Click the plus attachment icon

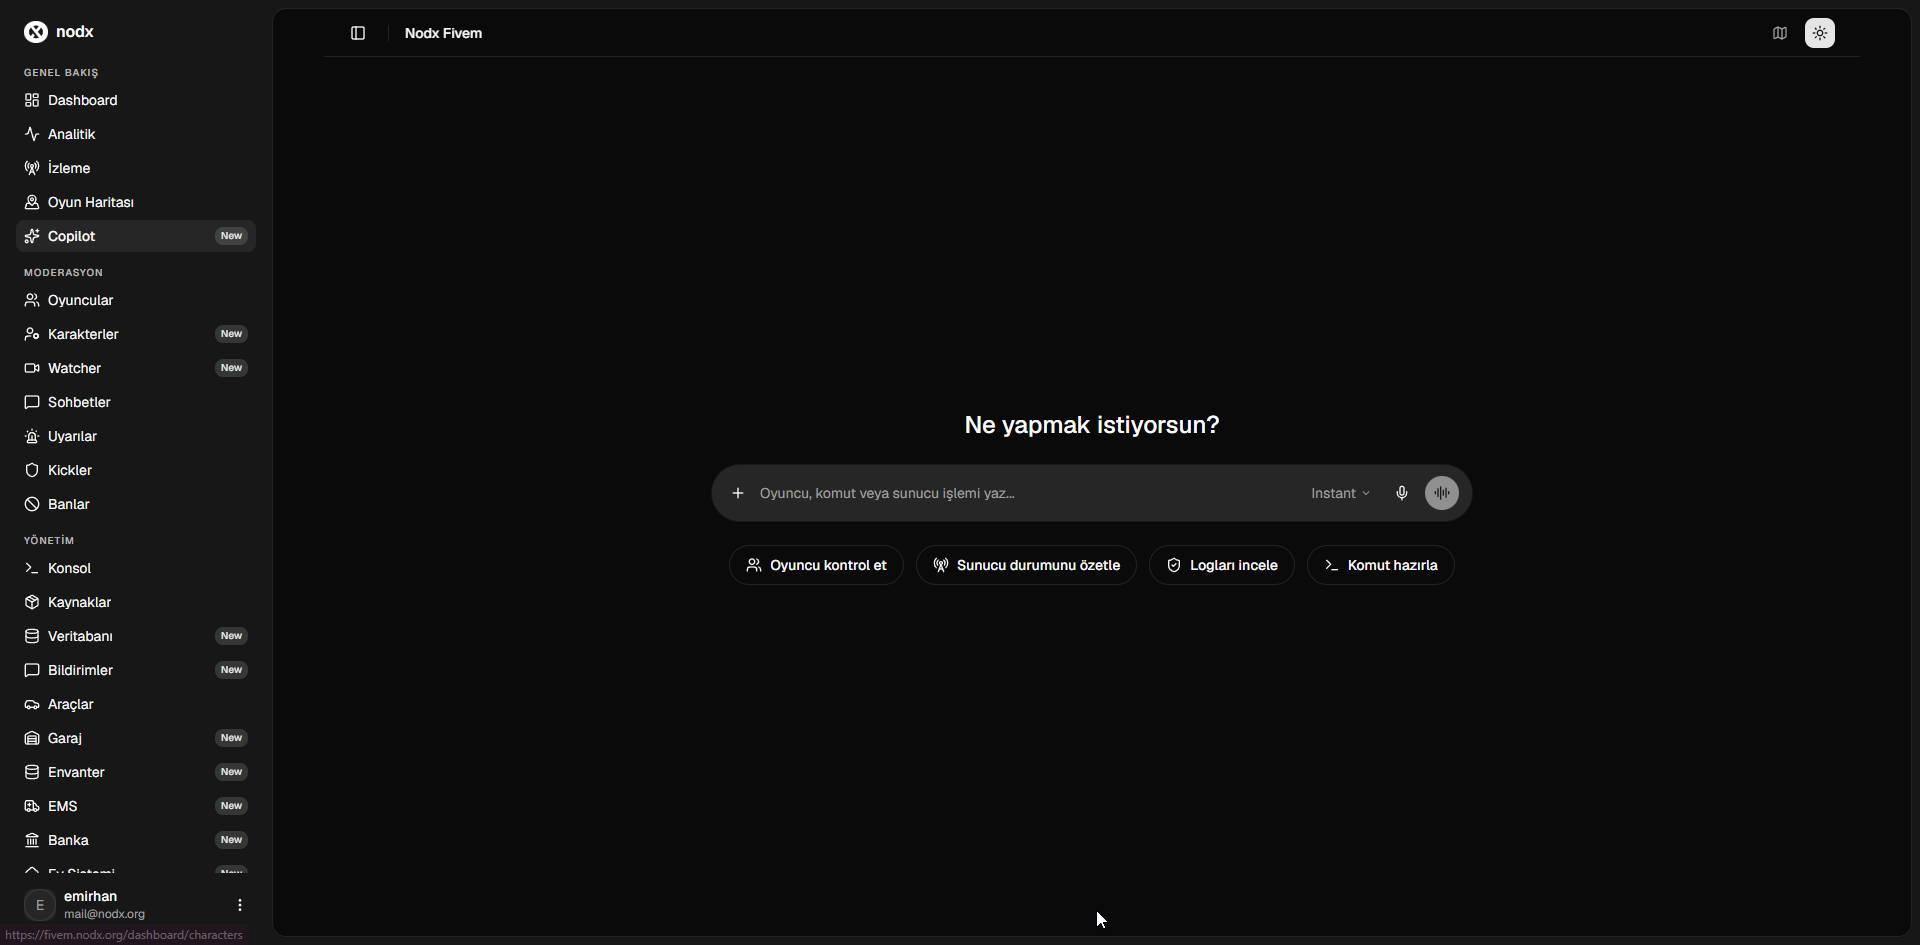[738, 493]
